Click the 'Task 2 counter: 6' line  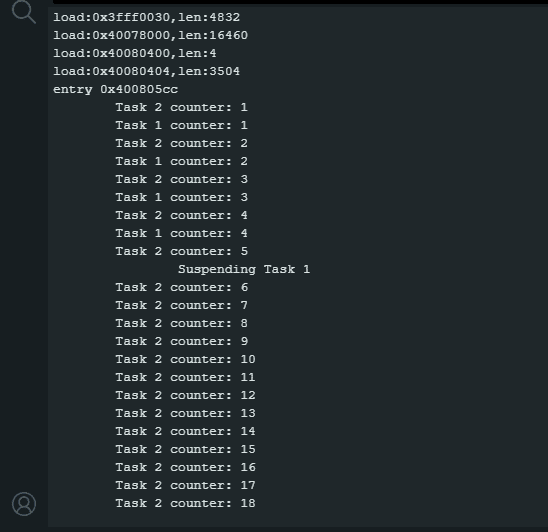pyautogui.click(x=182, y=287)
